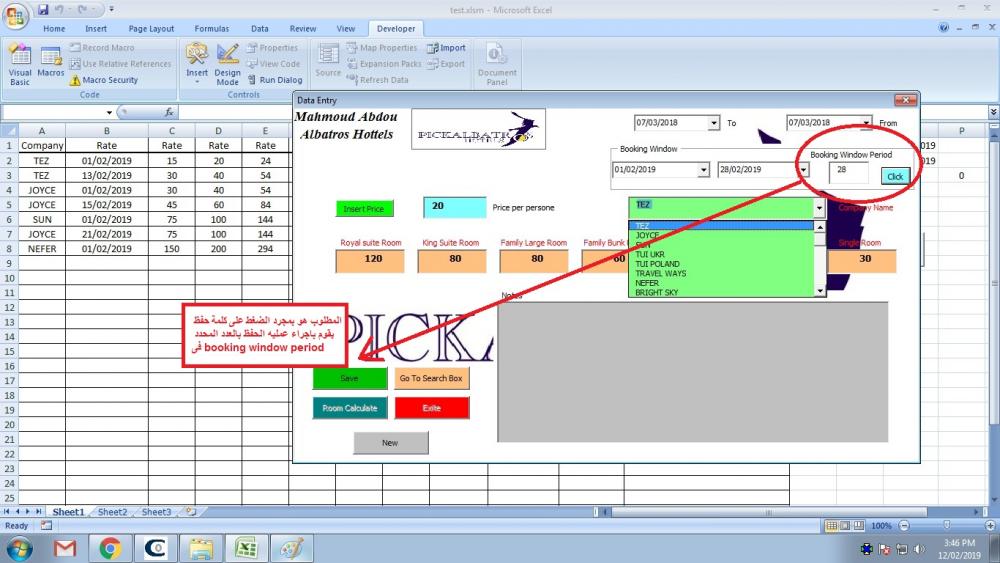This screenshot has width=1000, height=563.
Task: Expand the formula bar
Action: tap(994, 112)
